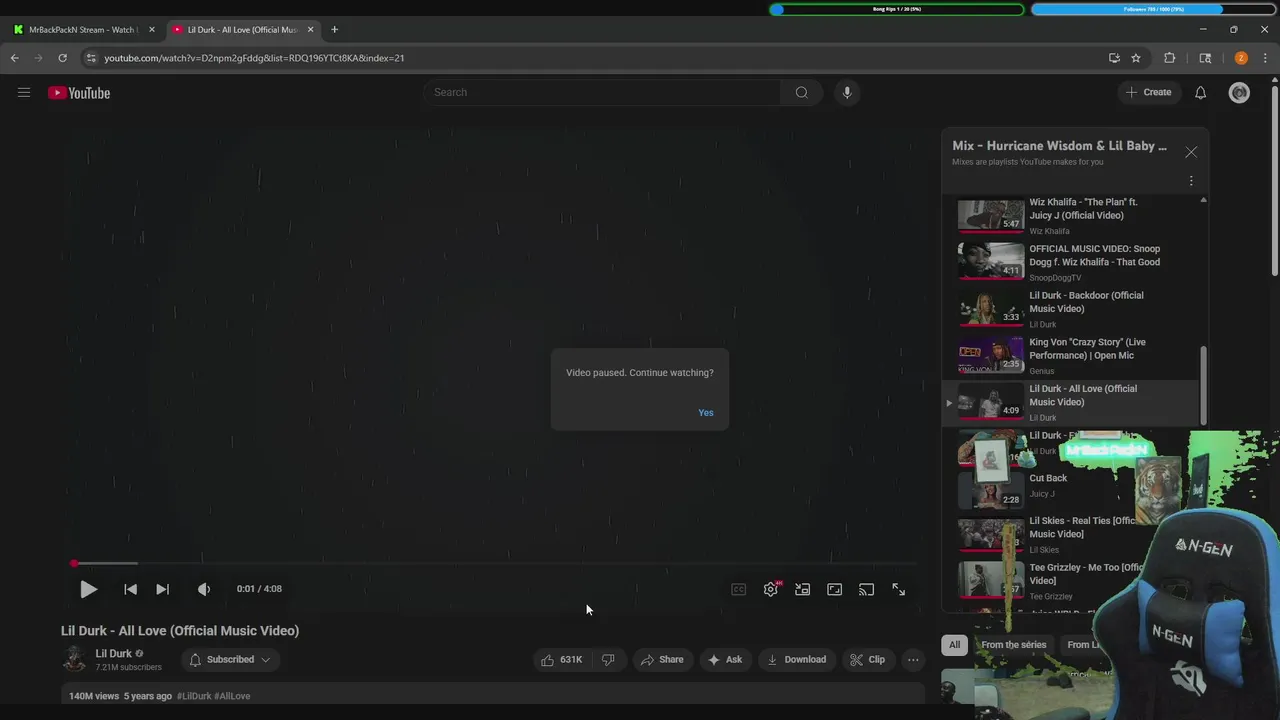Play King Von Crazy Story playlist item
1280x720 pixels.
1072,356
